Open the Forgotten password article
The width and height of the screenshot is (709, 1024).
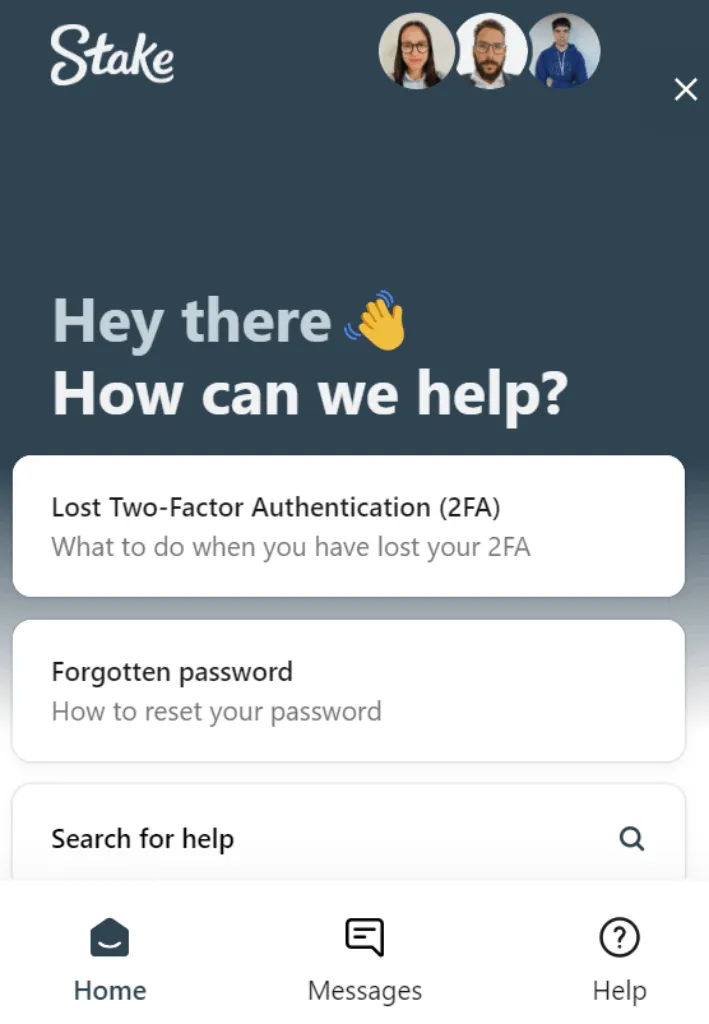click(x=172, y=671)
